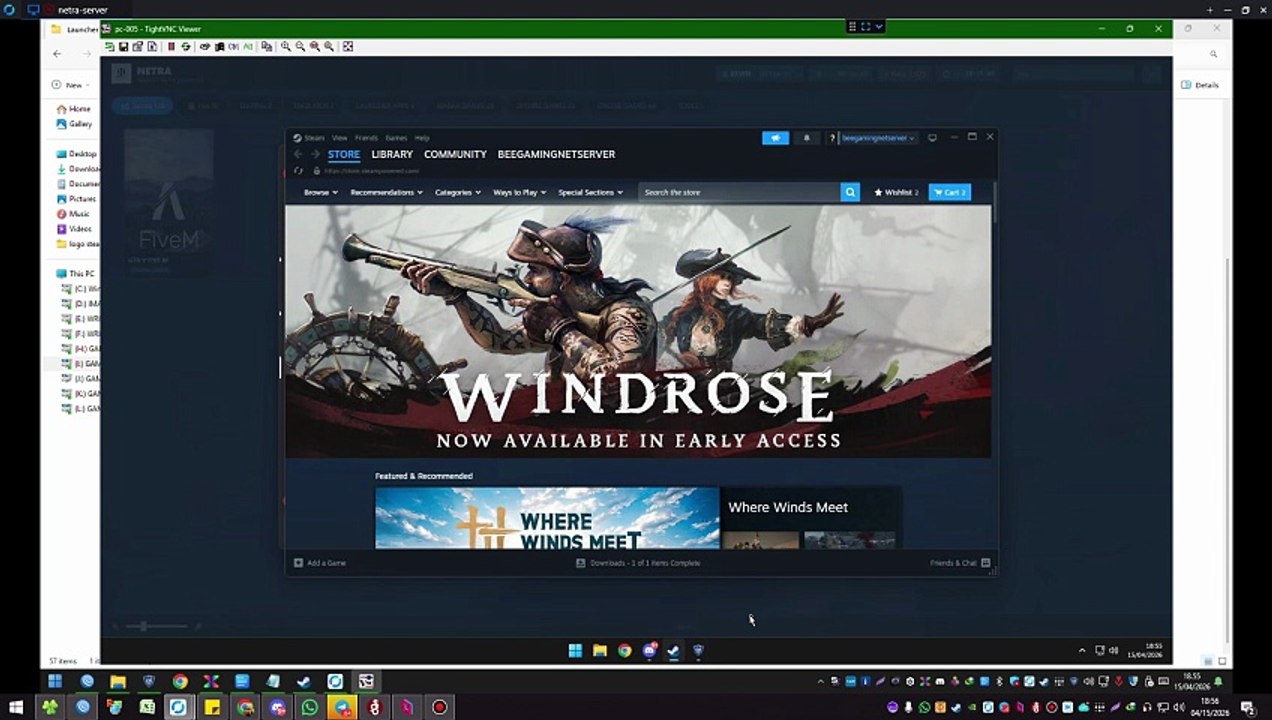The image size is (1272, 720).
Task: Open the Steam menu in menu bar
Action: coord(314,138)
